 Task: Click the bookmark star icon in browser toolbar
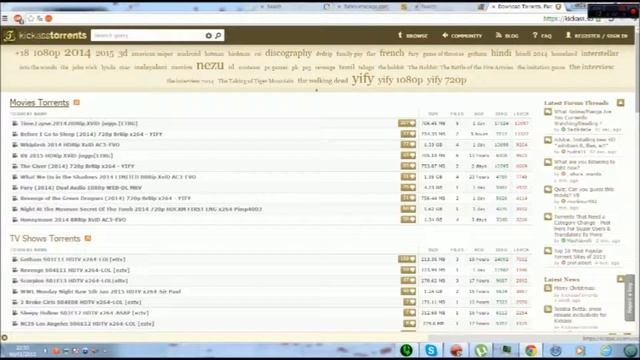[31, 18]
